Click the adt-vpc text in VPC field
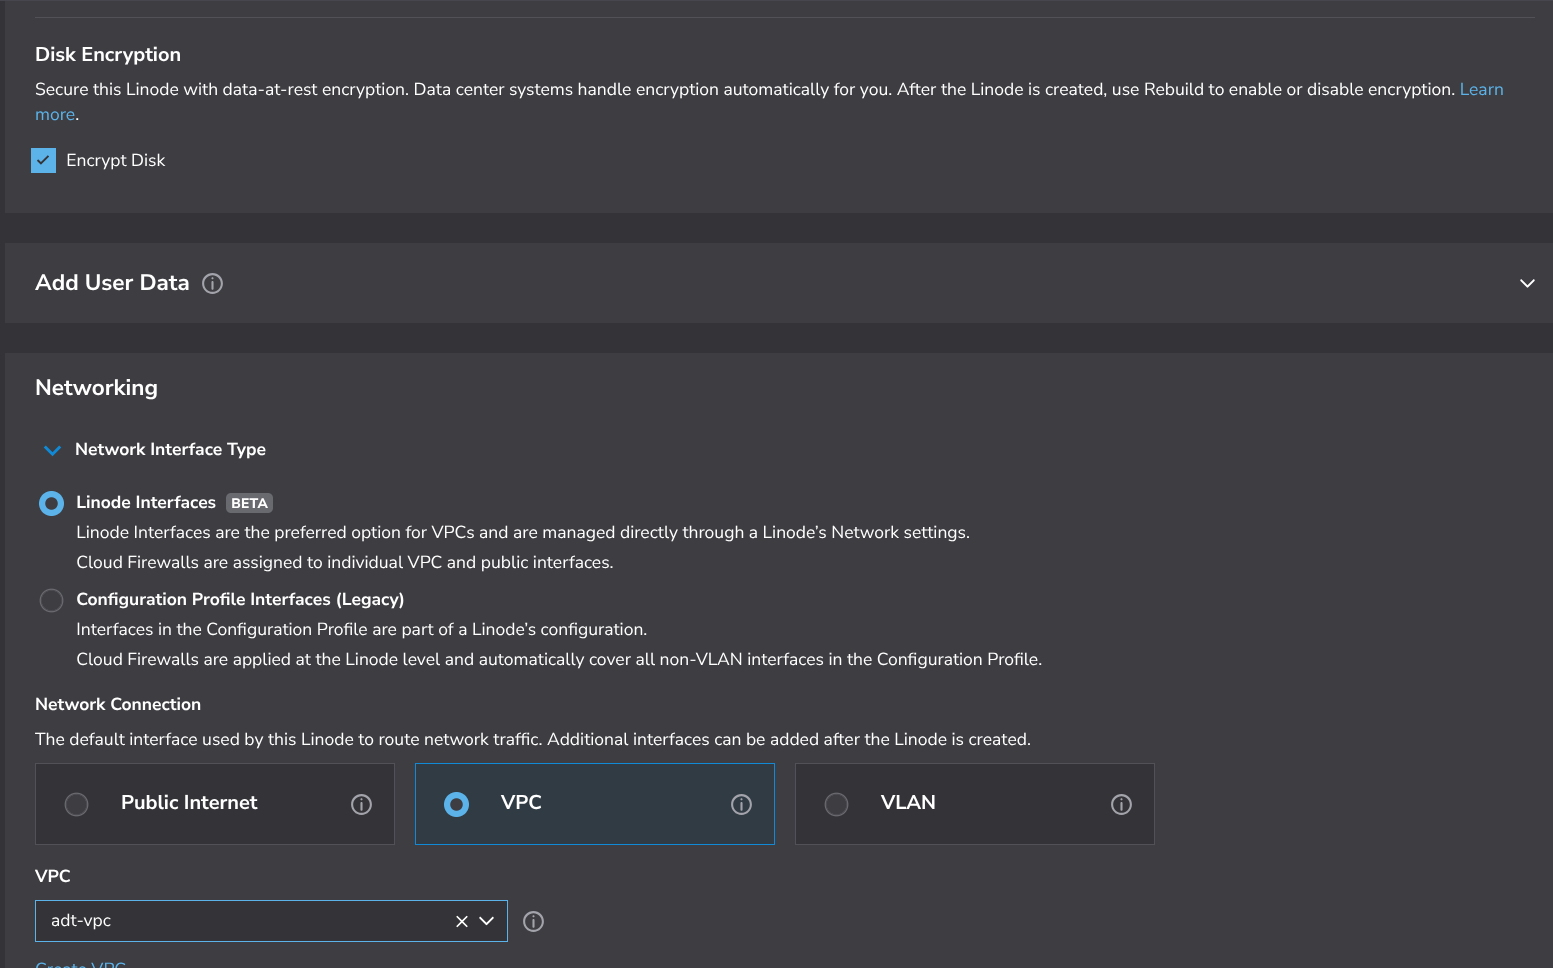 82,921
